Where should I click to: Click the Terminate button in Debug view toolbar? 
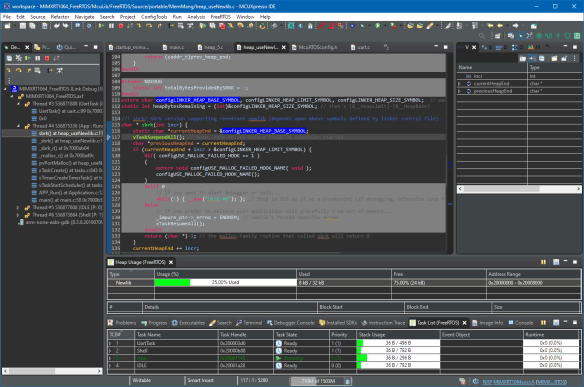pos(47,58)
